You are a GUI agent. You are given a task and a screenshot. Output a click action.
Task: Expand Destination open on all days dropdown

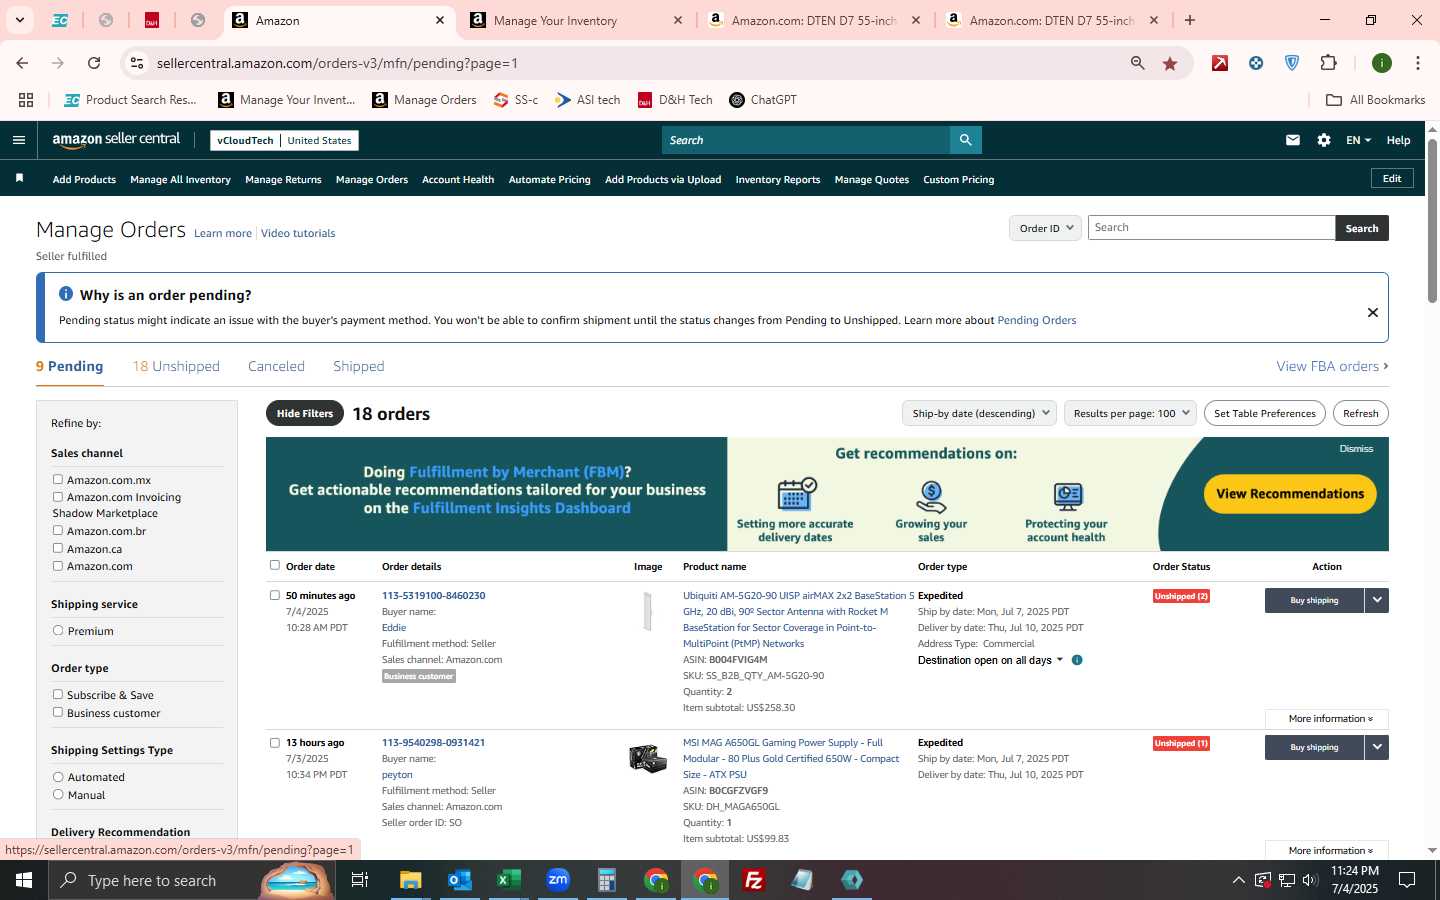point(991,660)
